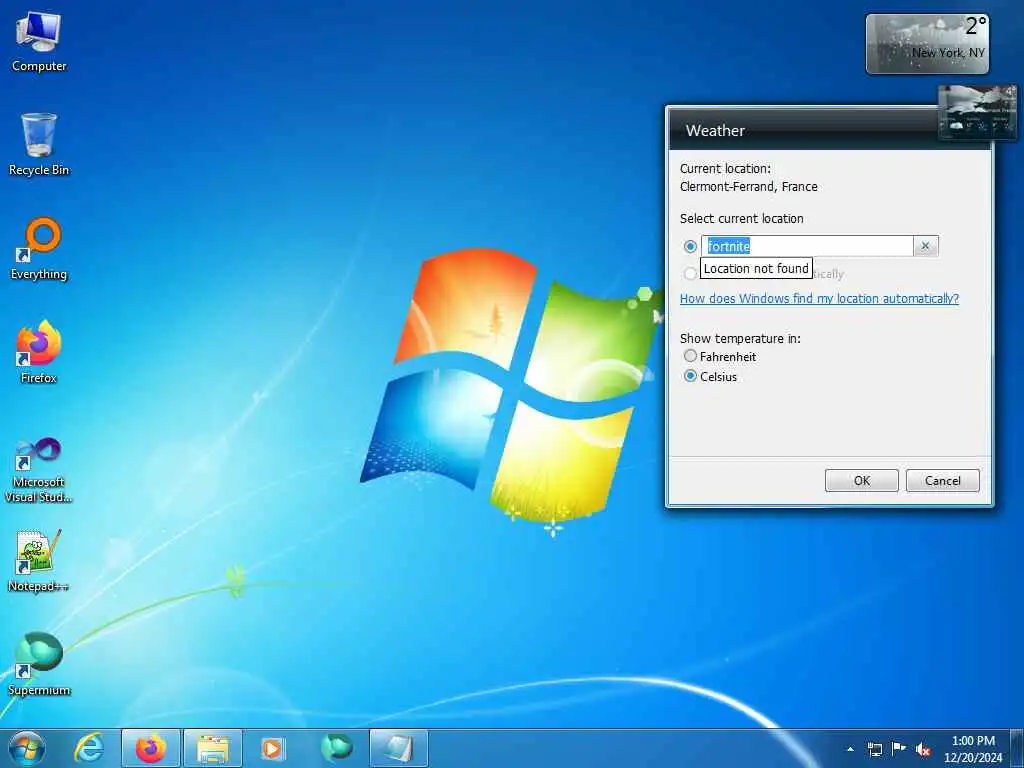The width and height of the screenshot is (1024, 768).
Task: Switch to Firefox in the taskbar
Action: point(150,748)
